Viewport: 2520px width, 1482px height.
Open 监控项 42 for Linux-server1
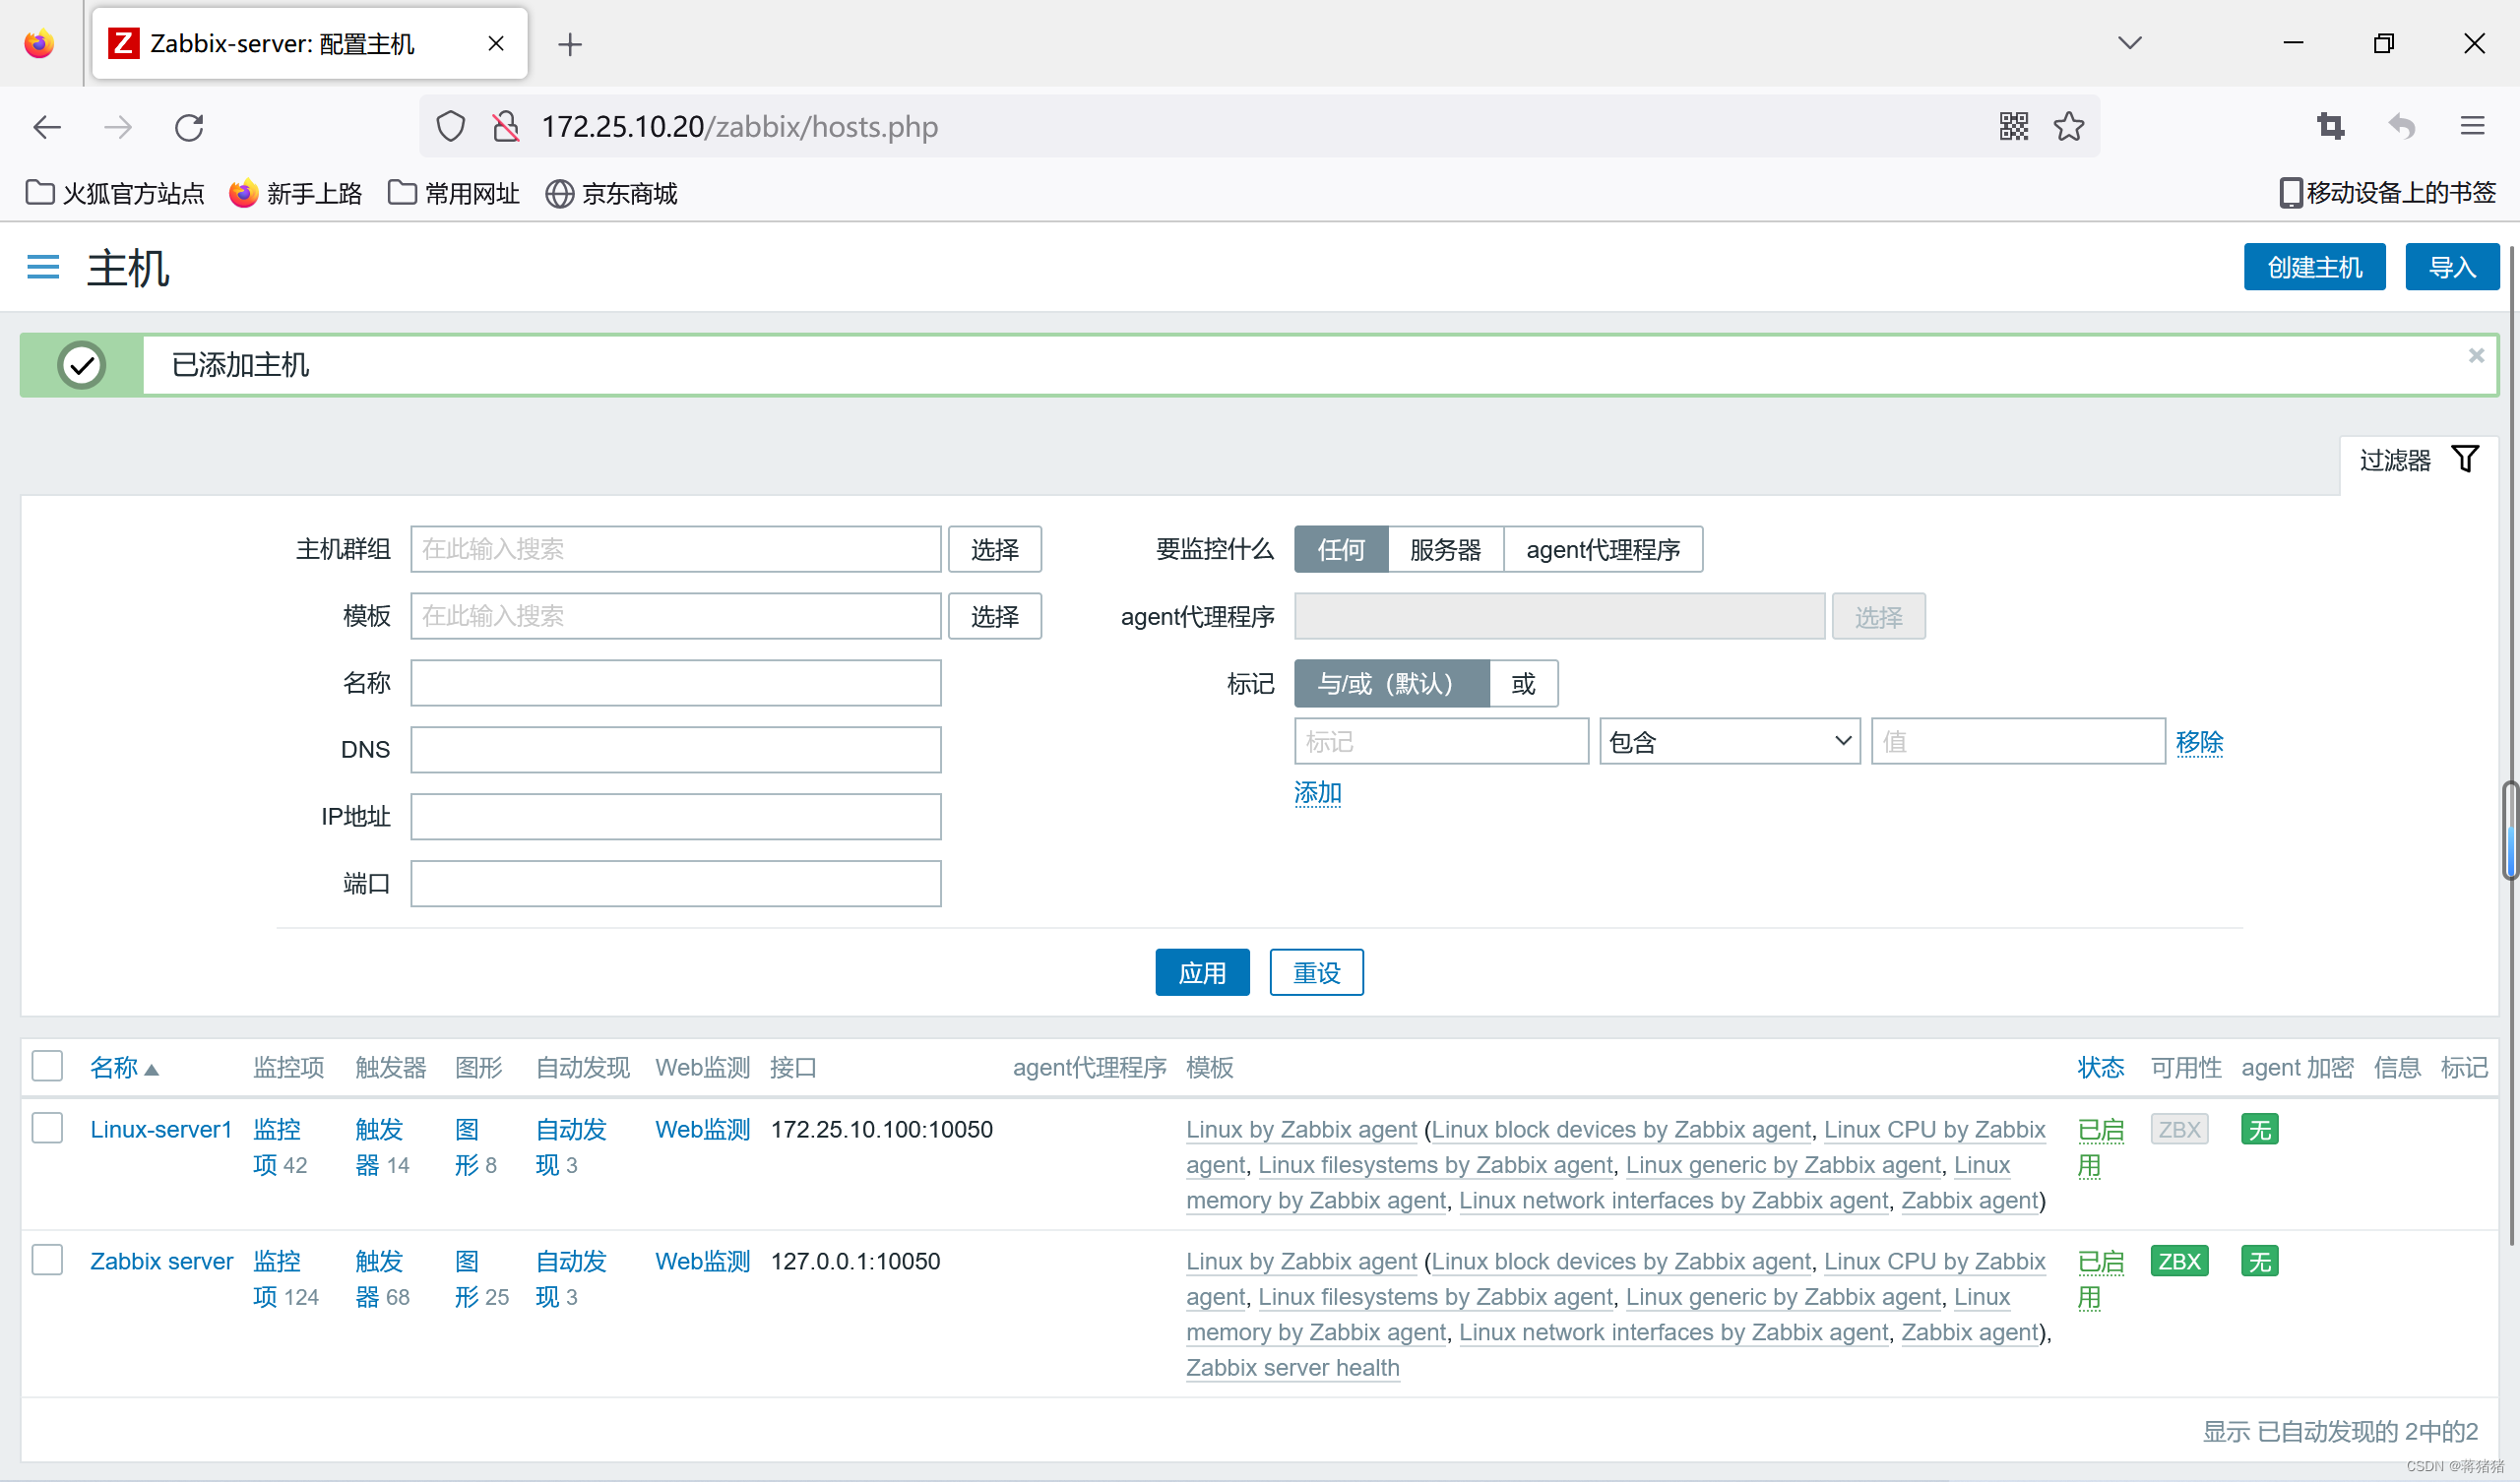(280, 1147)
